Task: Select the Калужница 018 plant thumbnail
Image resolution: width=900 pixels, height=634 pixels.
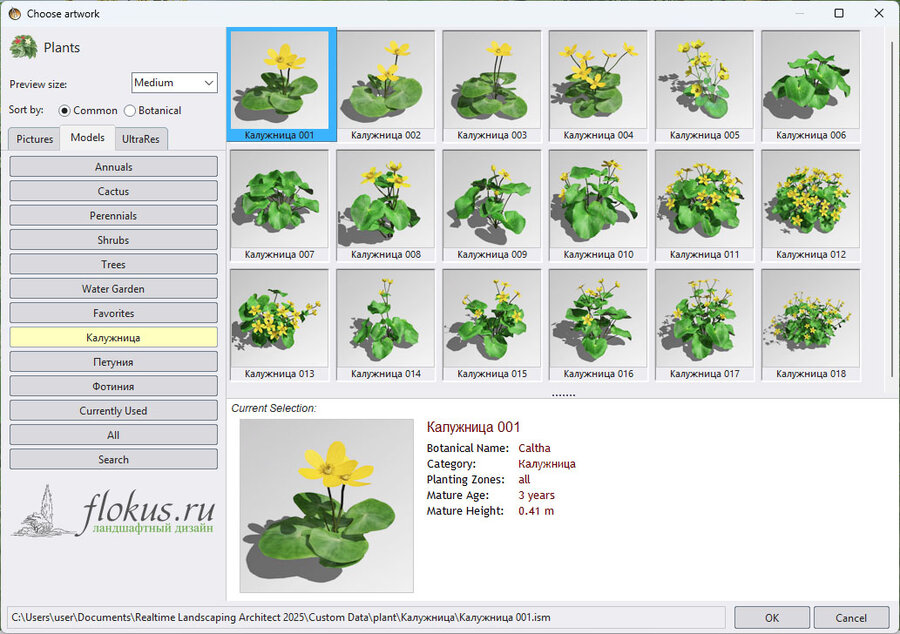Action: pos(810,324)
